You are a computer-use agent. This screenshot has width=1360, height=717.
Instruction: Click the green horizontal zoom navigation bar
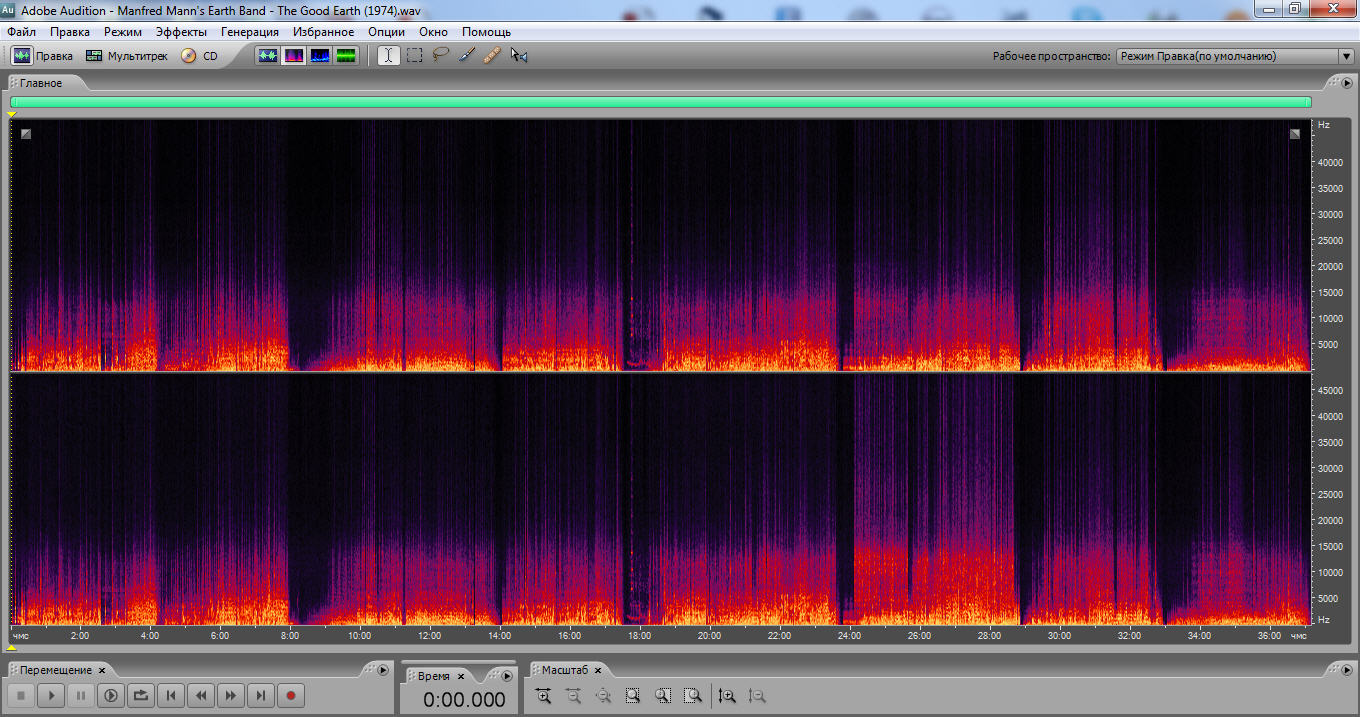[660, 102]
